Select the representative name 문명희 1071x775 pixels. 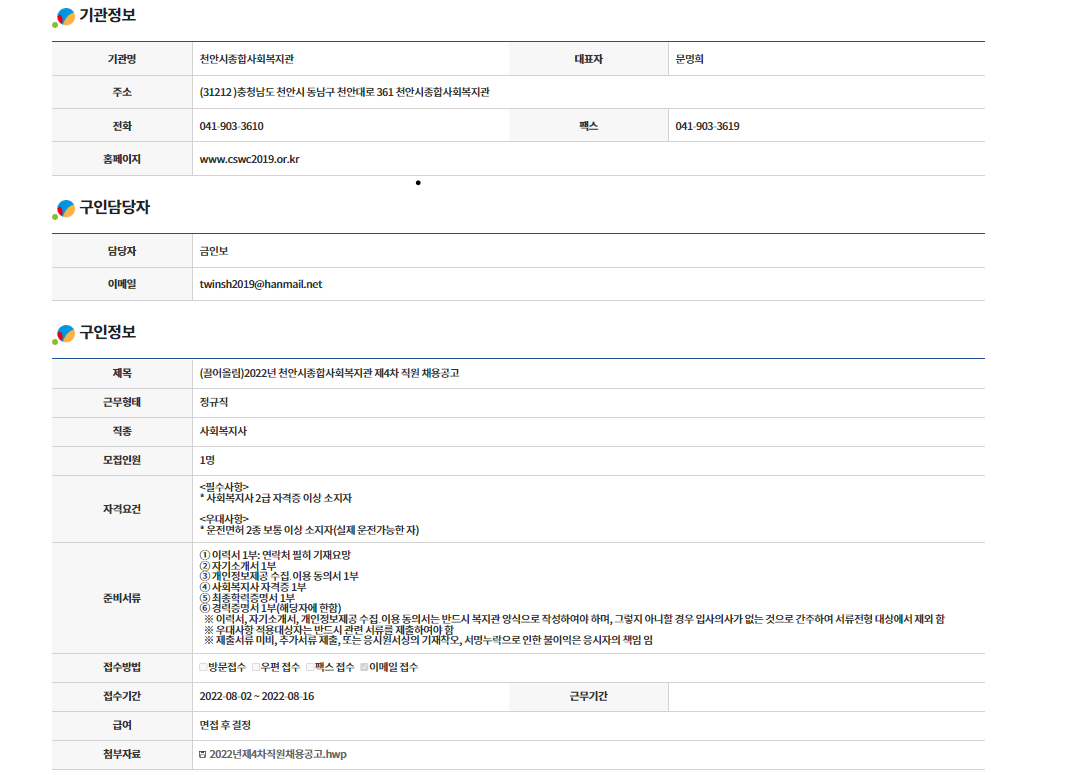(x=690, y=59)
